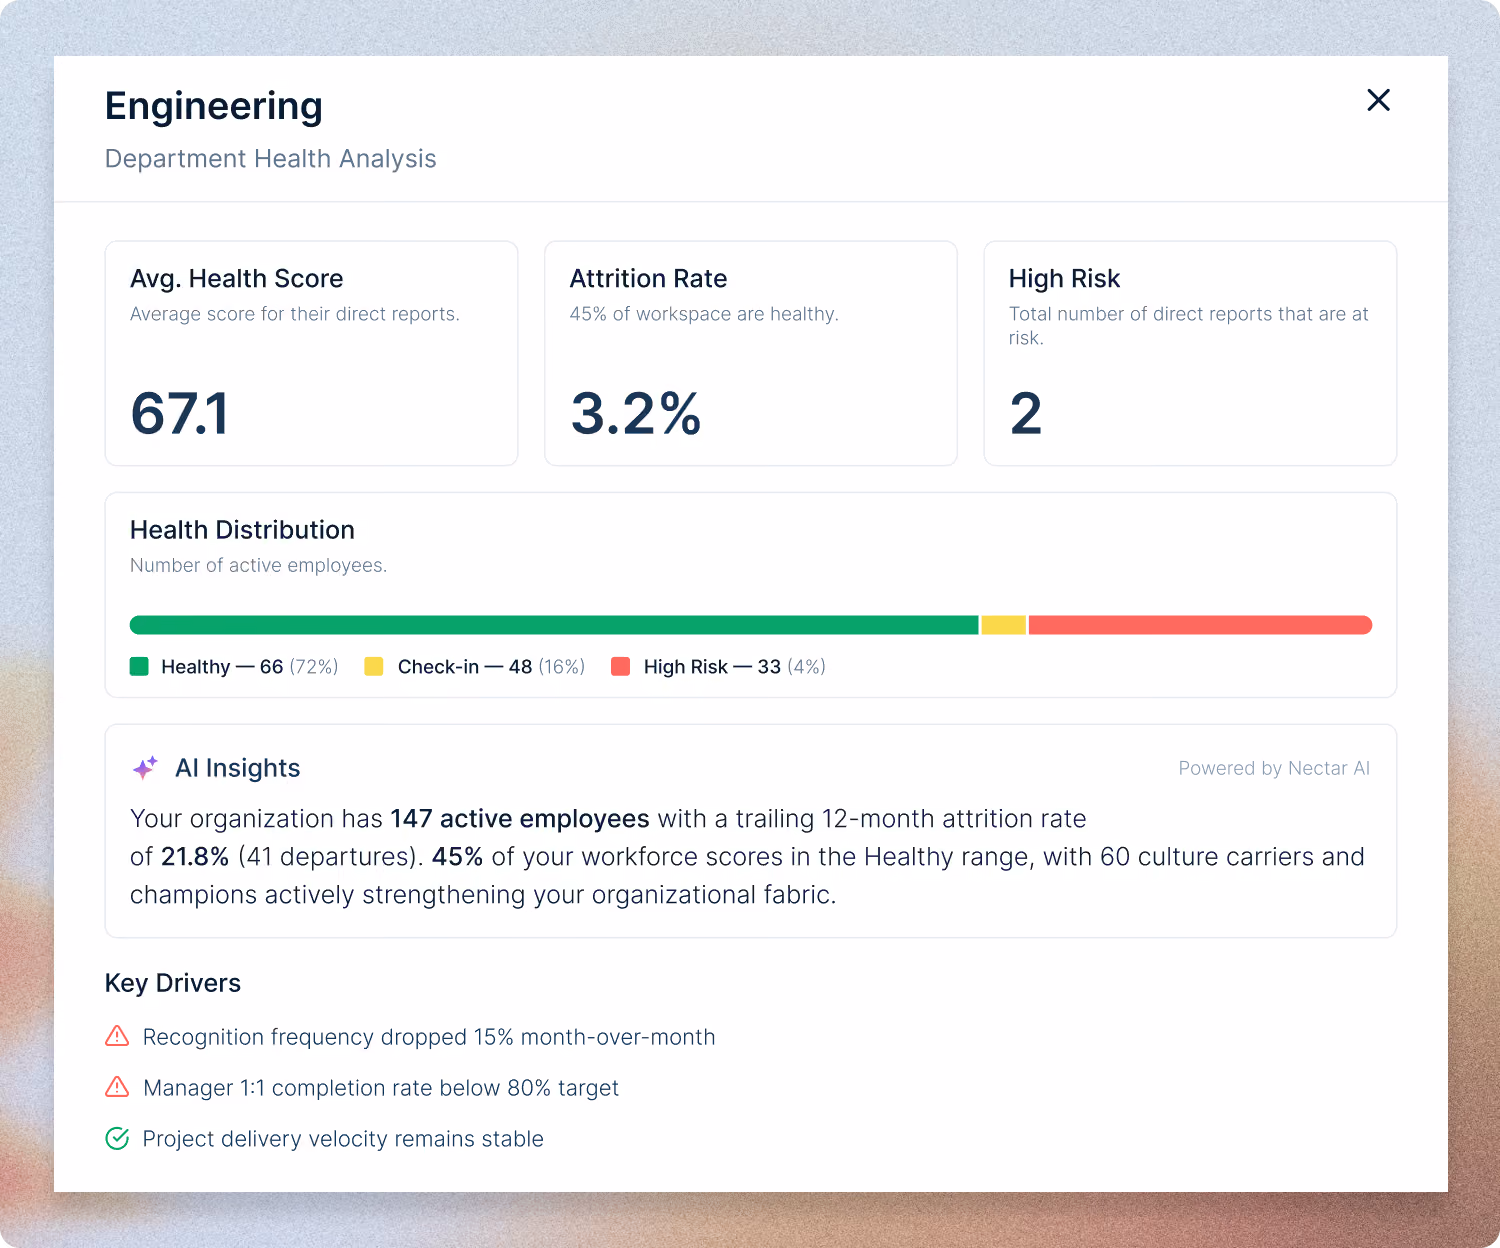Click the bold 21.8% figure in insights
Image resolution: width=1500 pixels, height=1248 pixels.
pyautogui.click(x=195, y=856)
